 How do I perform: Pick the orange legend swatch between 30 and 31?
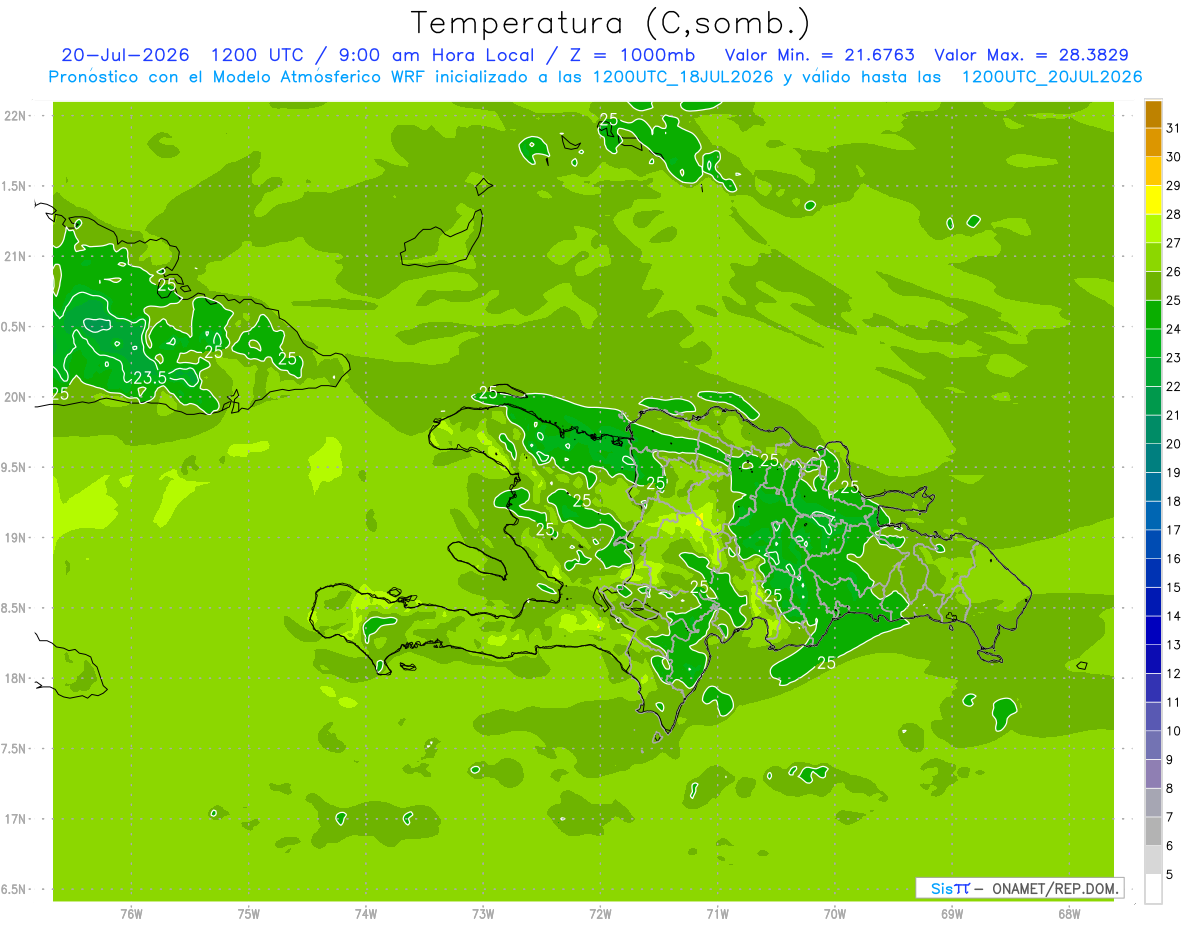pos(1153,142)
